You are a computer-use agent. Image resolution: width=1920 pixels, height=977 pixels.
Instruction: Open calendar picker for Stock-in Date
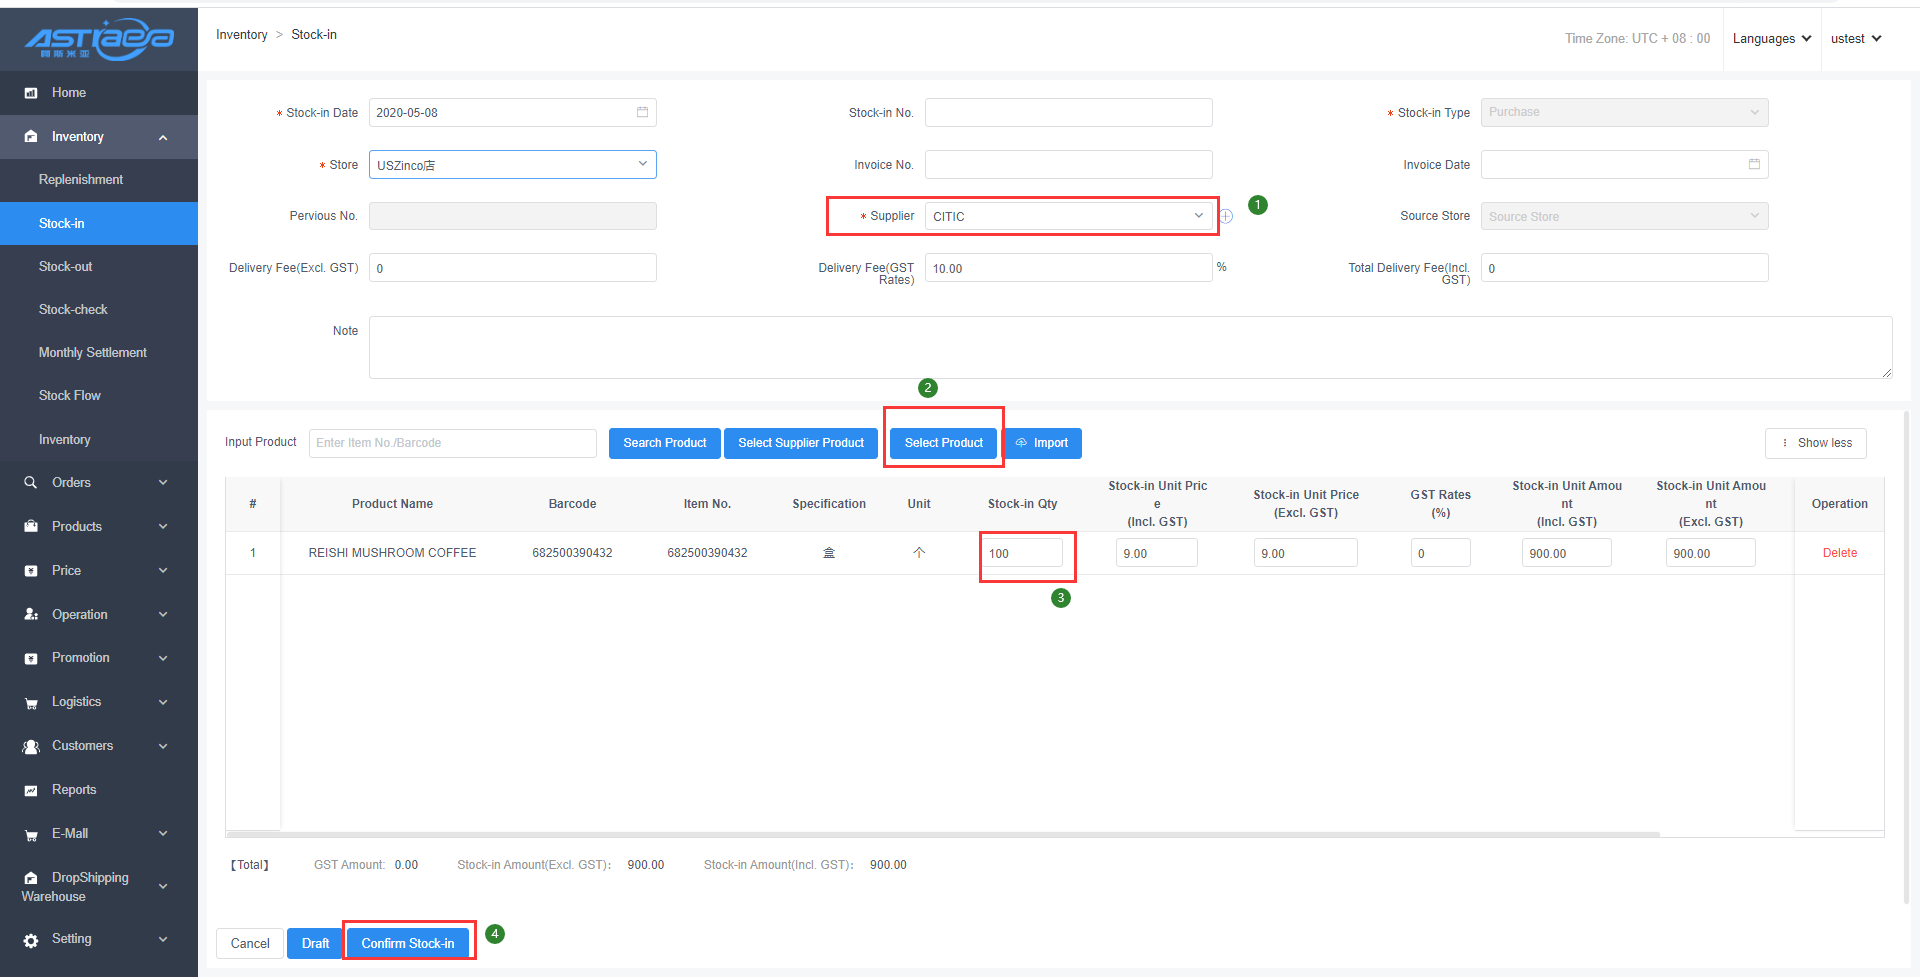[x=642, y=112]
